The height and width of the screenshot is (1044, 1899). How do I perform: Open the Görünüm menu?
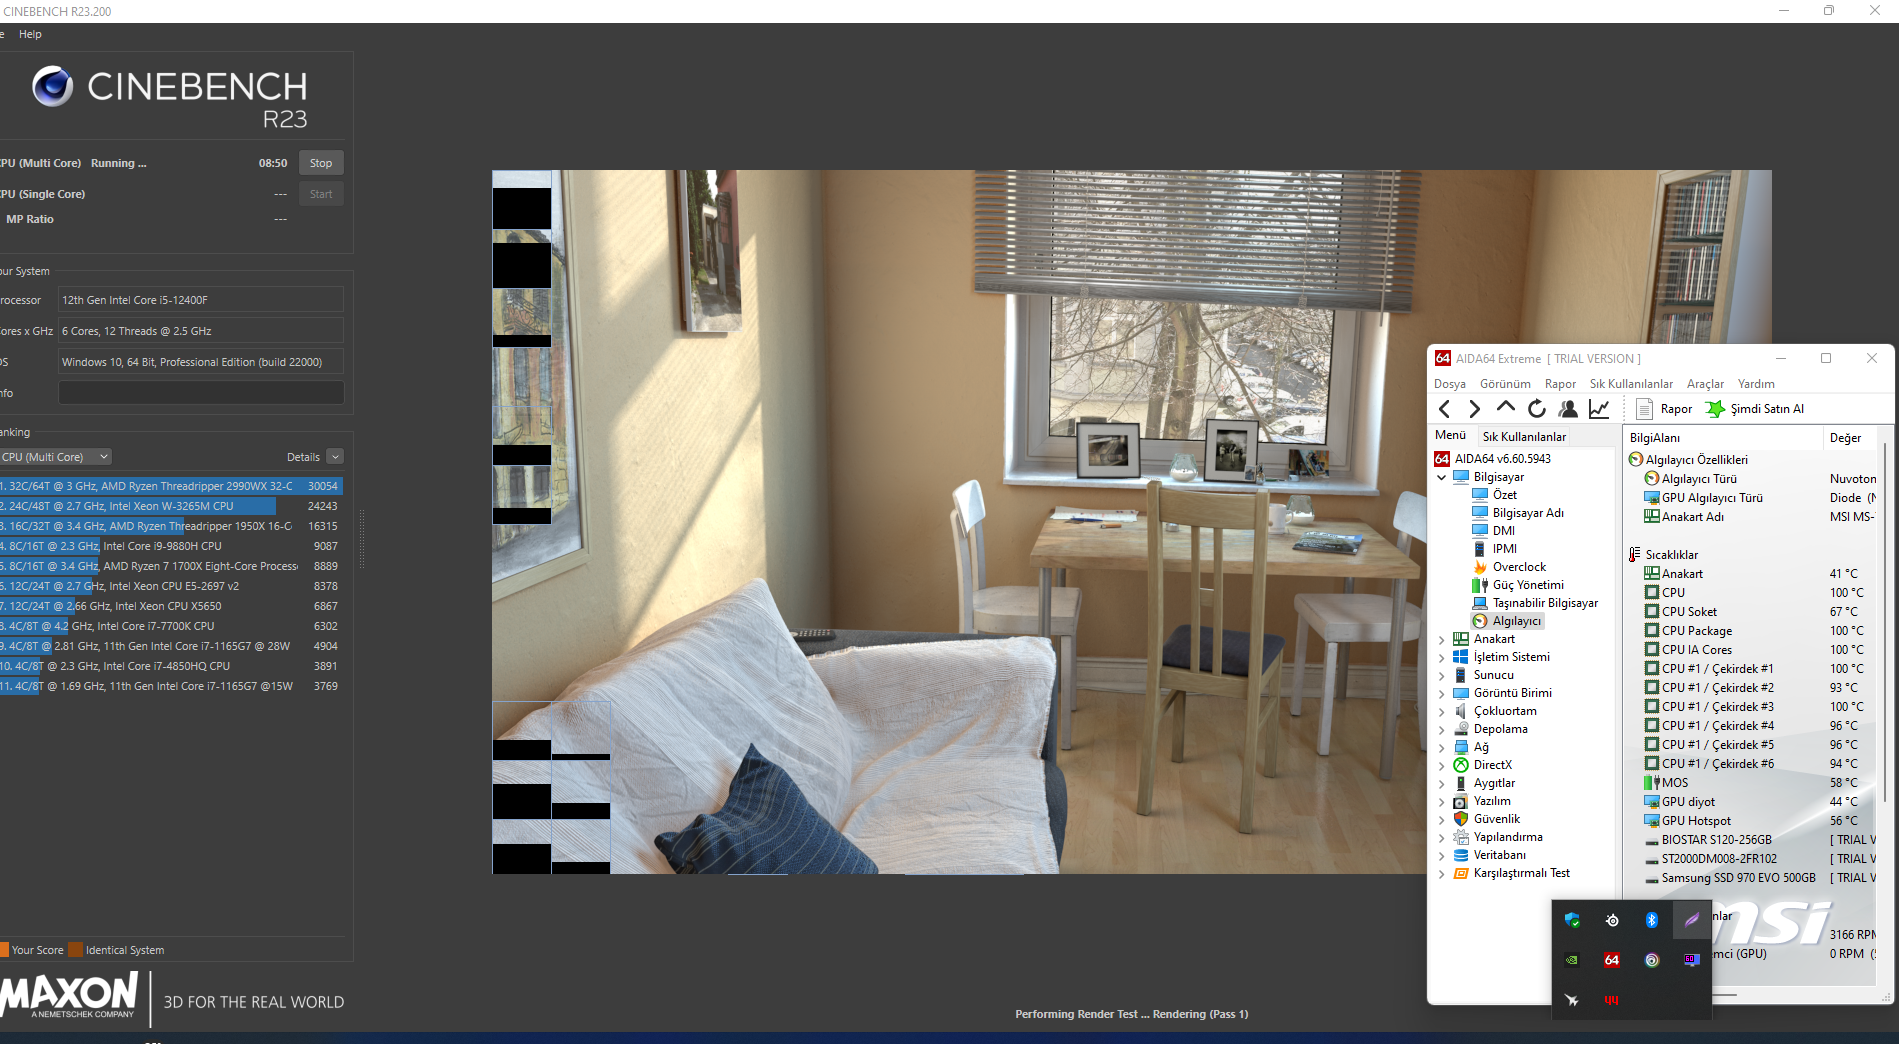click(x=1505, y=384)
